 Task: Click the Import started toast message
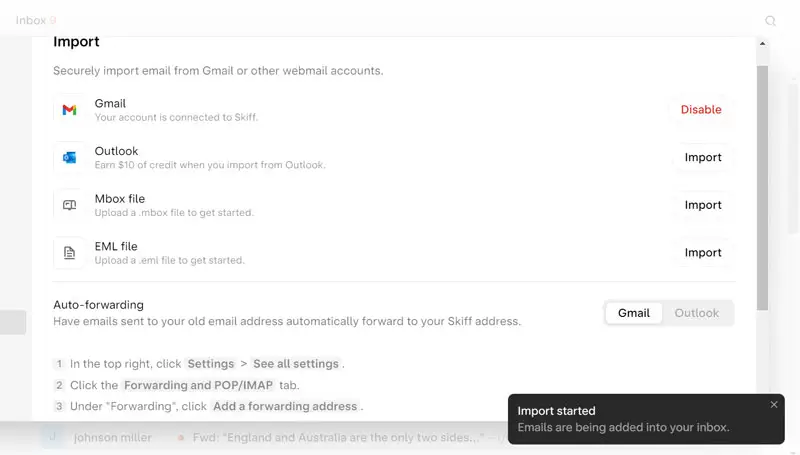click(623, 419)
